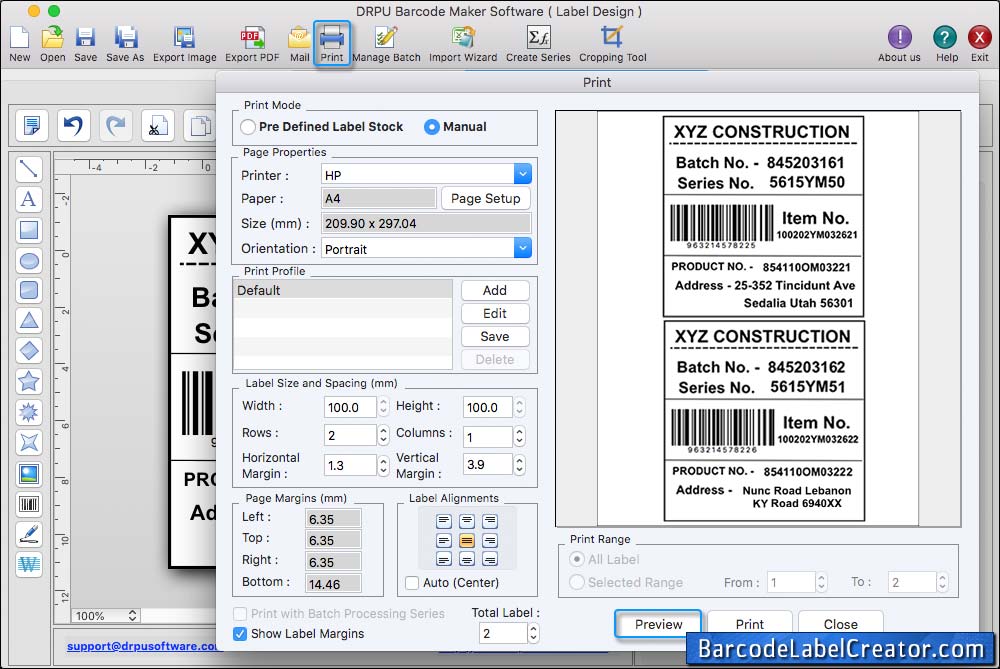Select Pre Defined Label Stock mode
This screenshot has width=1000, height=669.
(x=248, y=127)
